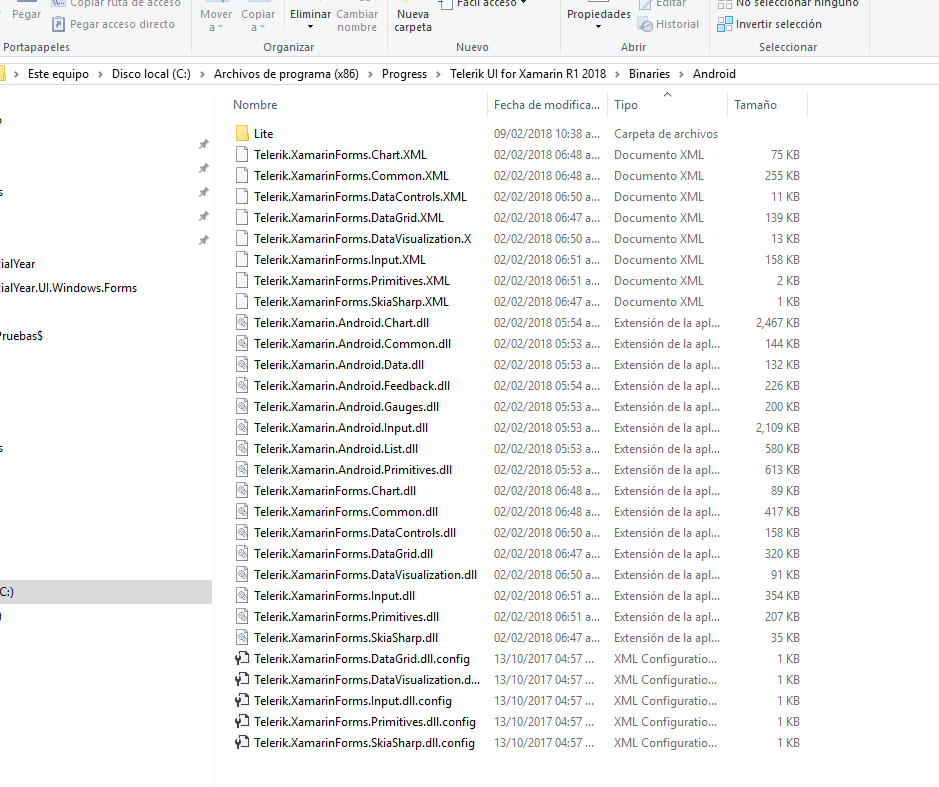Select the UI.Windows.Forms sidebar item
Image resolution: width=939 pixels, height=787 pixels.
68,288
